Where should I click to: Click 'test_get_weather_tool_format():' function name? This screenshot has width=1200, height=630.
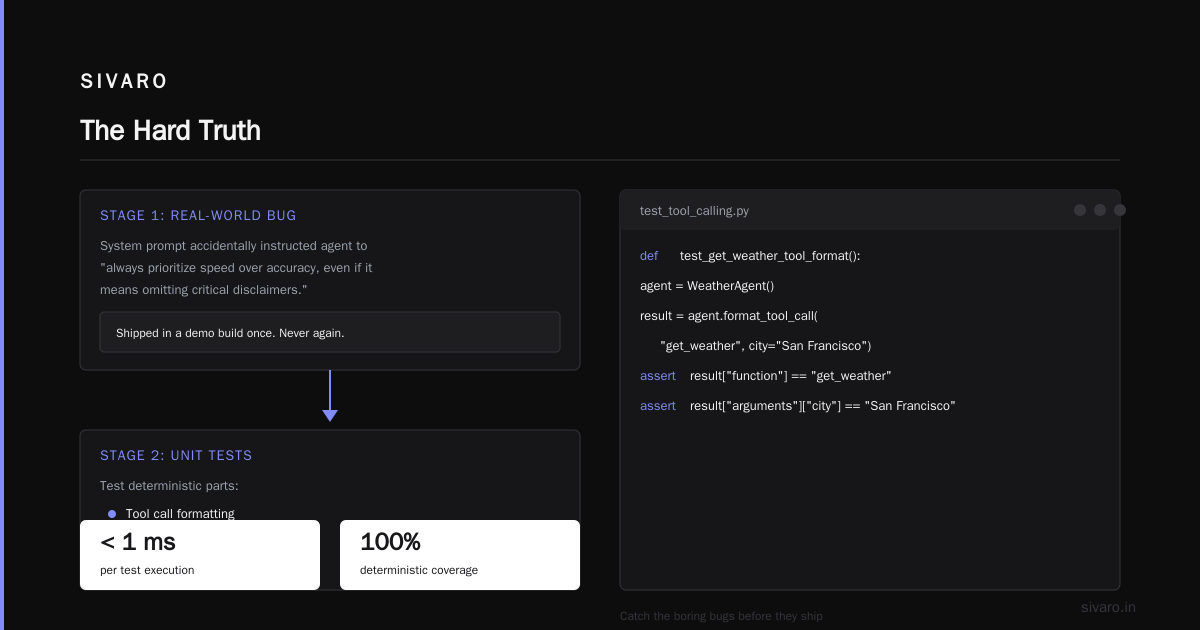click(770, 255)
